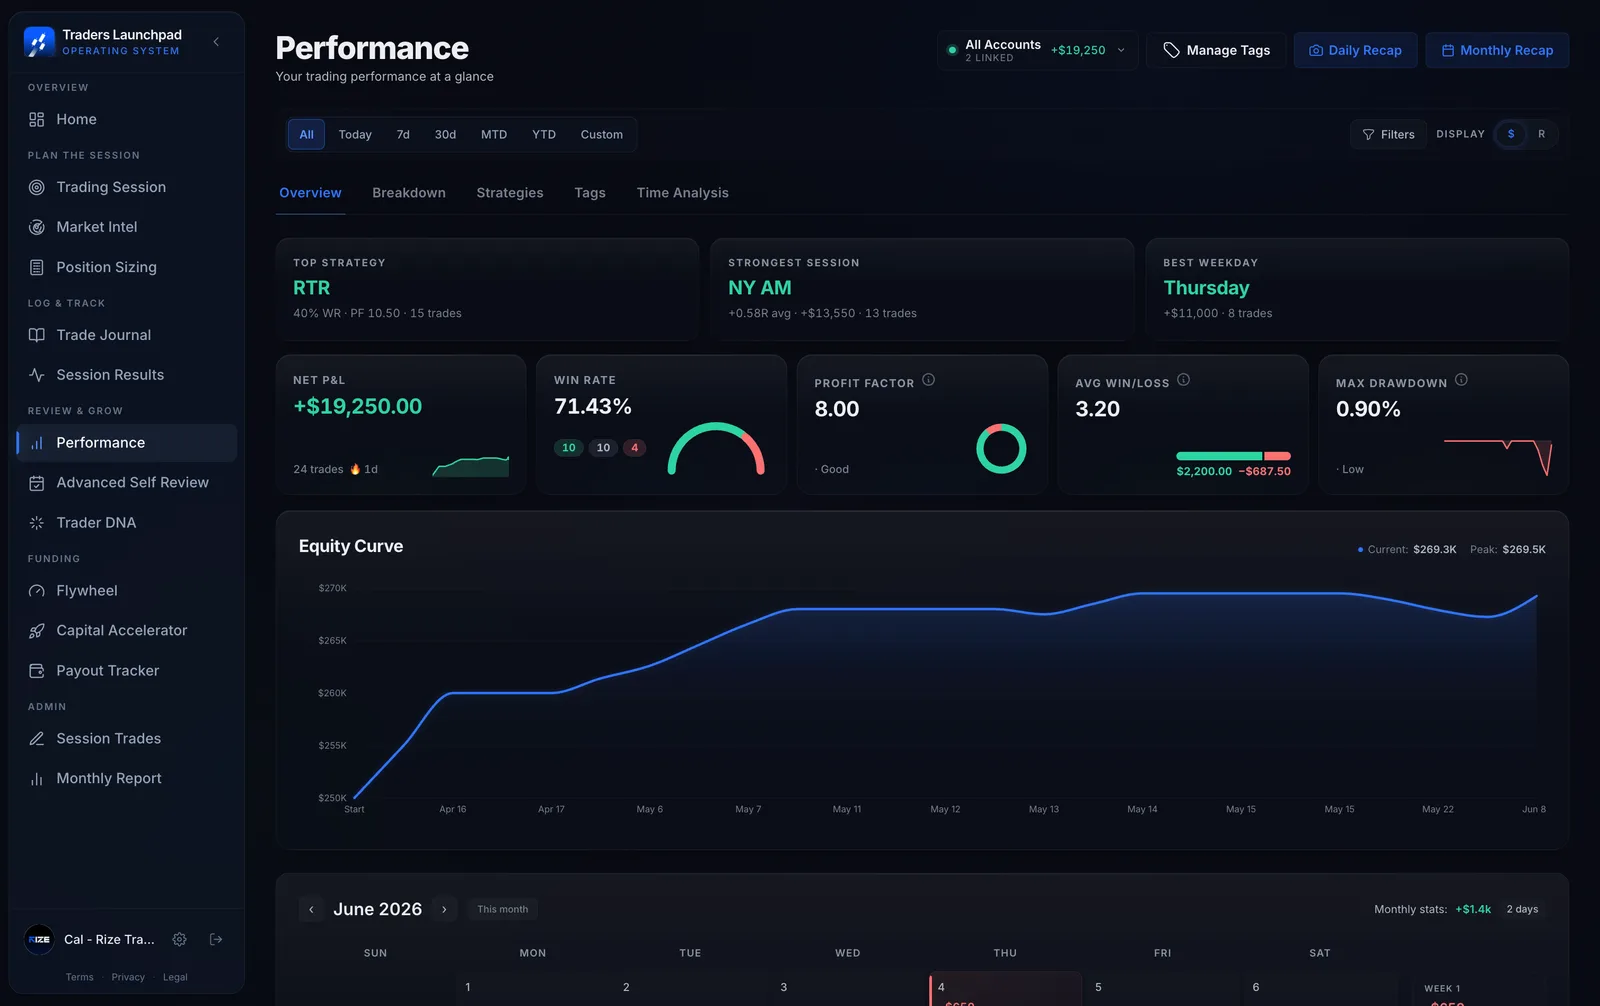Open the Legal link

[x=175, y=977]
